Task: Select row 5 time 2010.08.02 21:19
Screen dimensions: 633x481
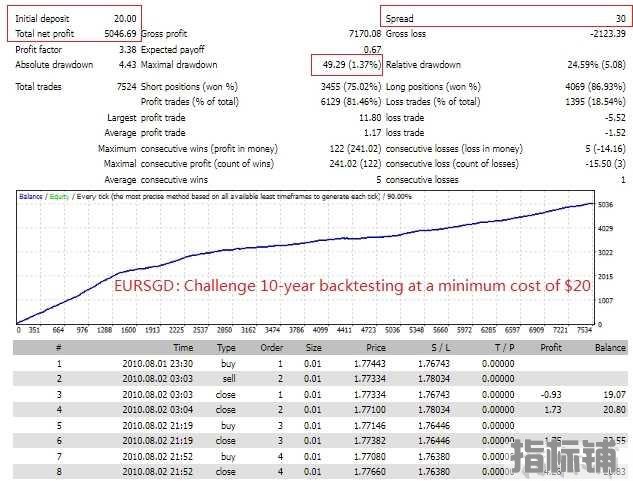Action: pyautogui.click(x=157, y=426)
